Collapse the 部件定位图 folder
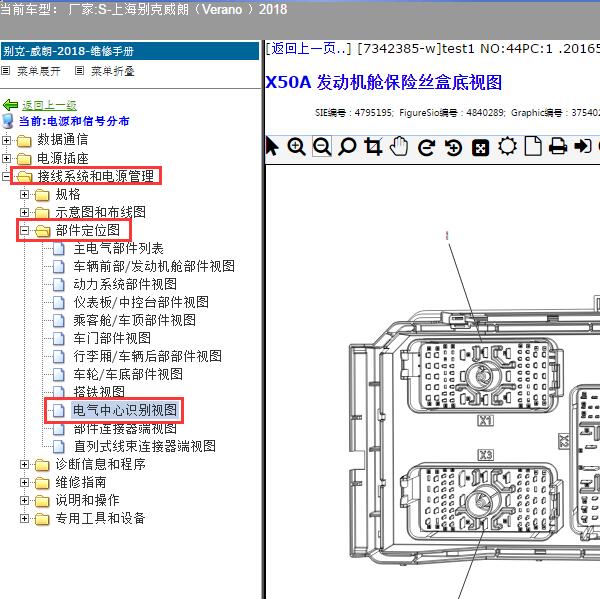The image size is (600, 599). click(25, 230)
